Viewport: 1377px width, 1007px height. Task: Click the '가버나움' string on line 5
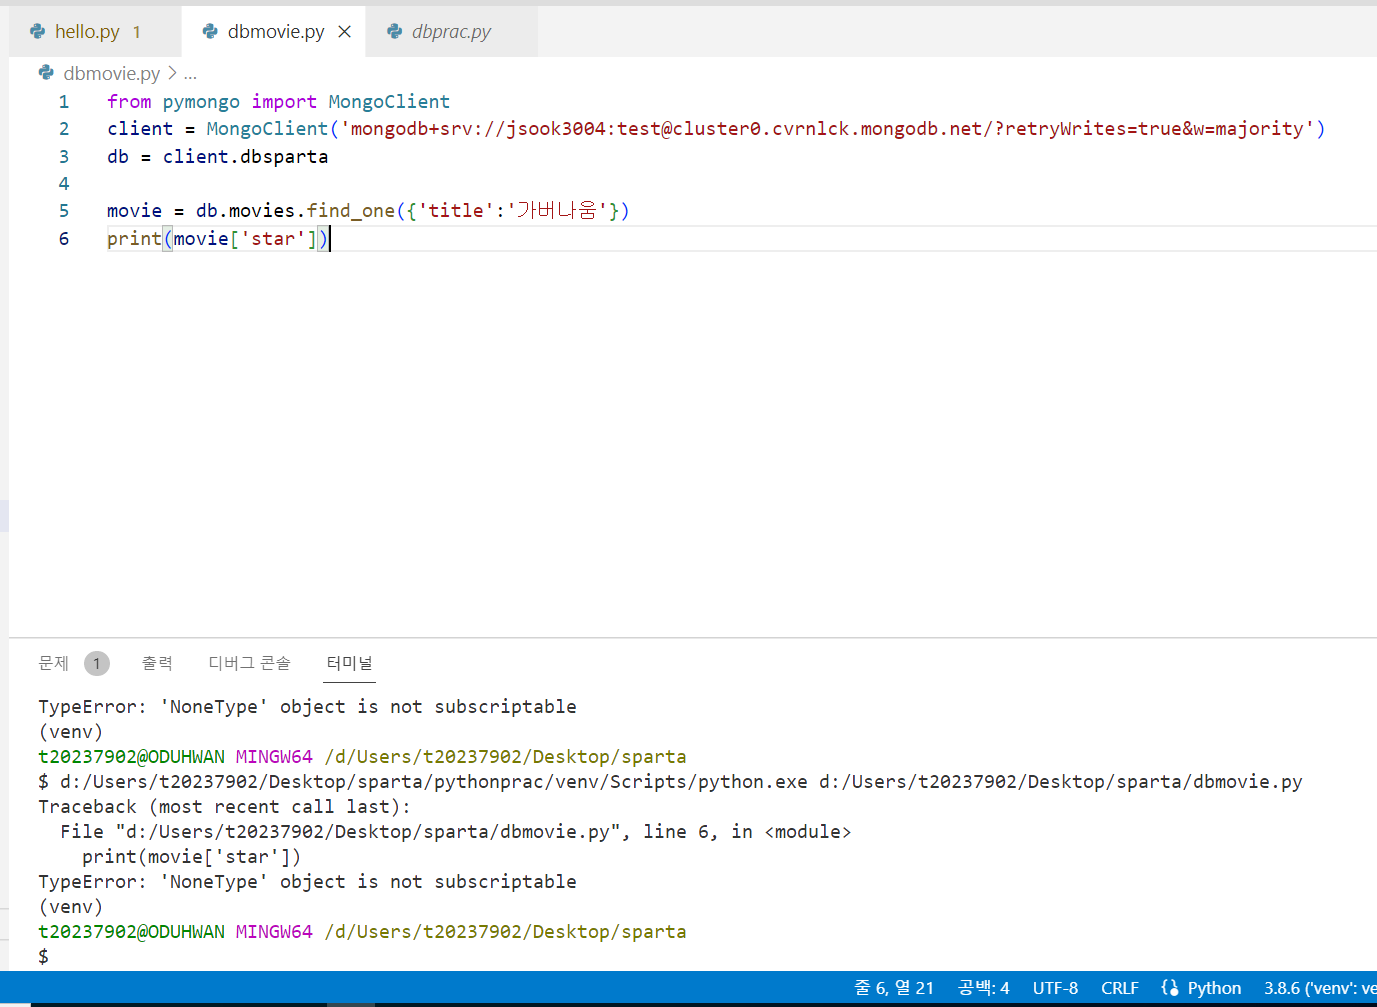point(557,210)
